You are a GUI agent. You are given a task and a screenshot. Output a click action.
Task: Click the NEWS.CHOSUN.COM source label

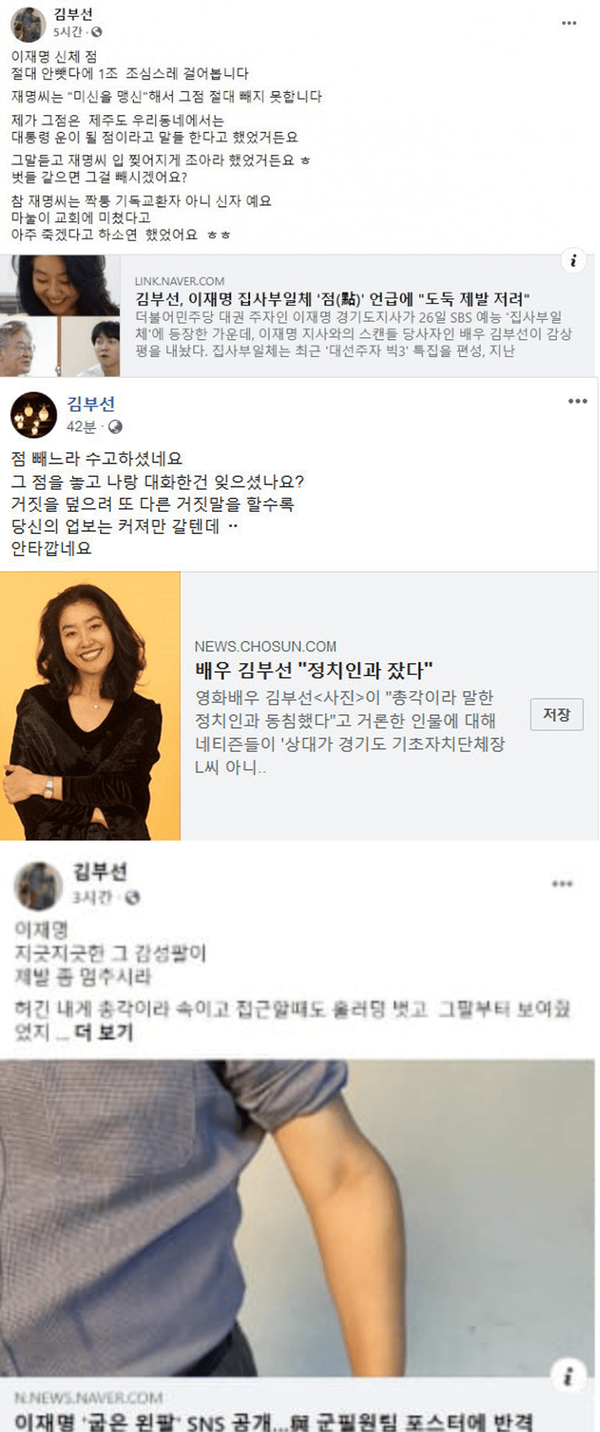265,646
